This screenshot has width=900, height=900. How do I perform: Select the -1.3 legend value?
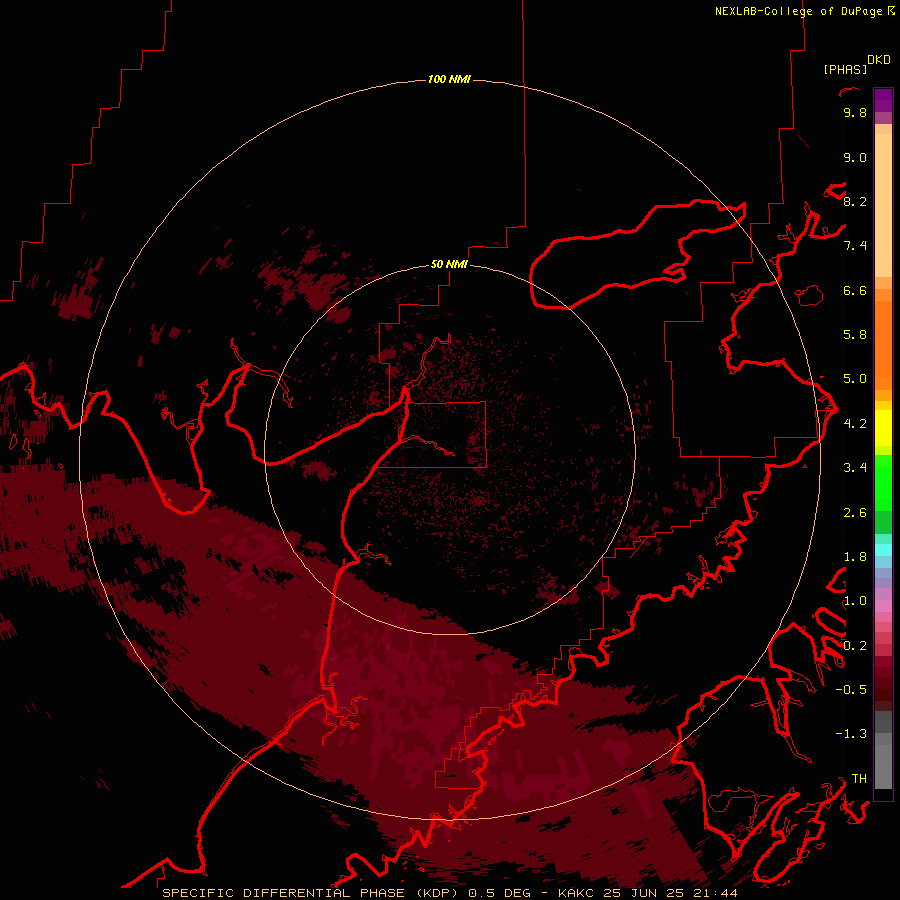coord(851,734)
